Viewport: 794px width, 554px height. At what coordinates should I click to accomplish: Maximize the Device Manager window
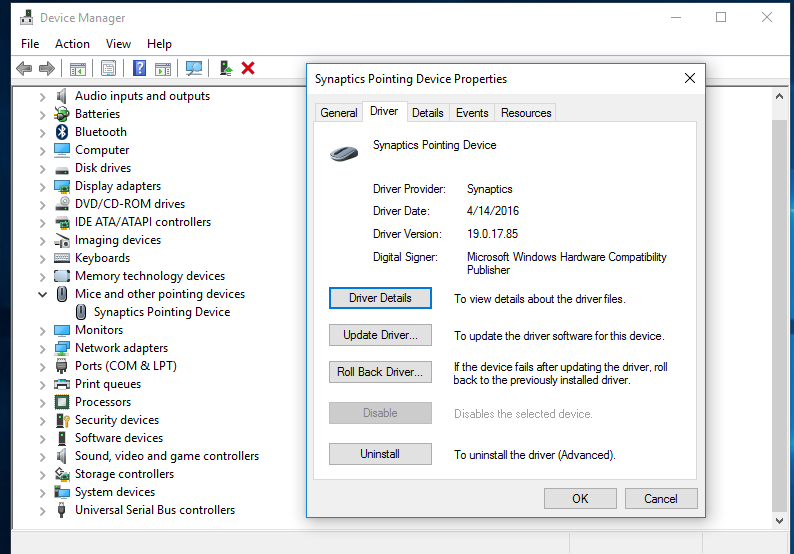(721, 17)
